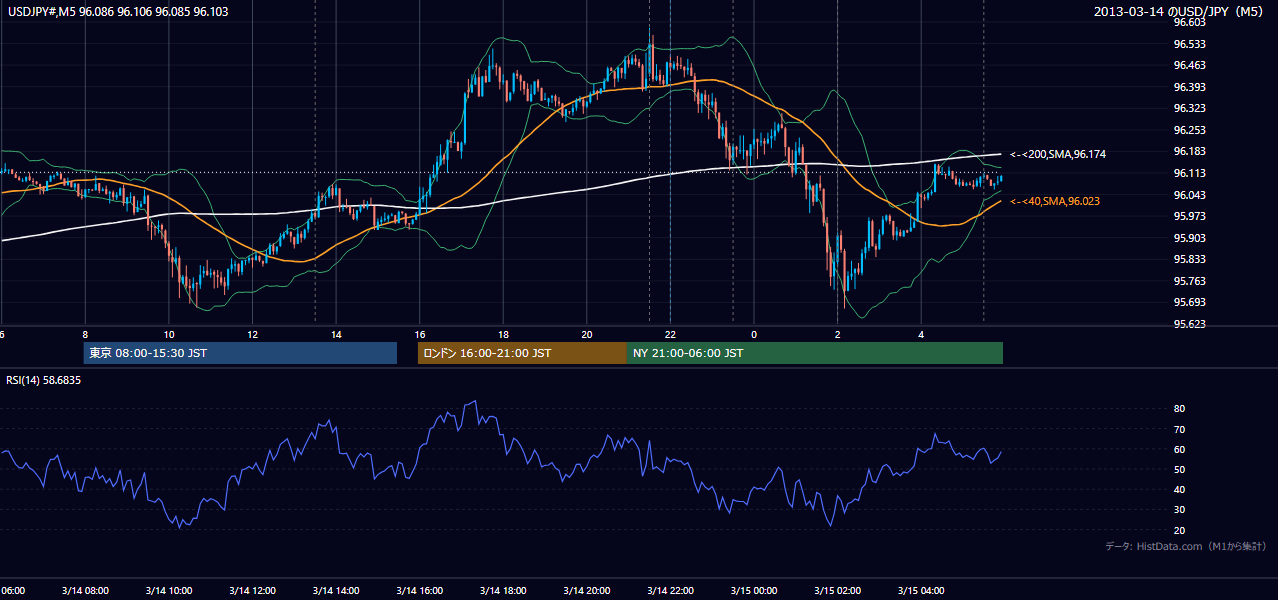Click the 40 SMA 96.023 label

tap(1056, 201)
